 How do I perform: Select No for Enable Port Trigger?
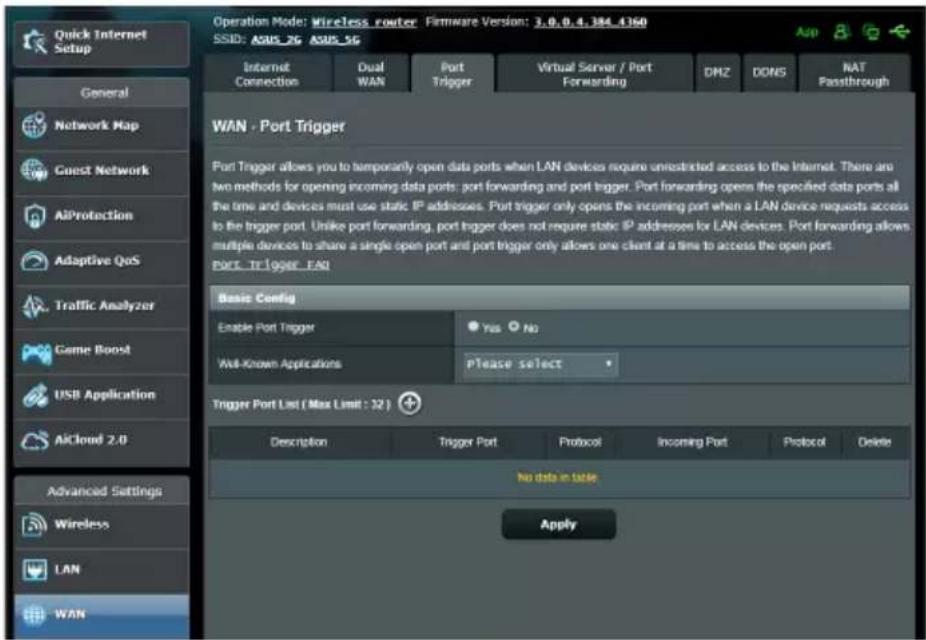tap(514, 326)
